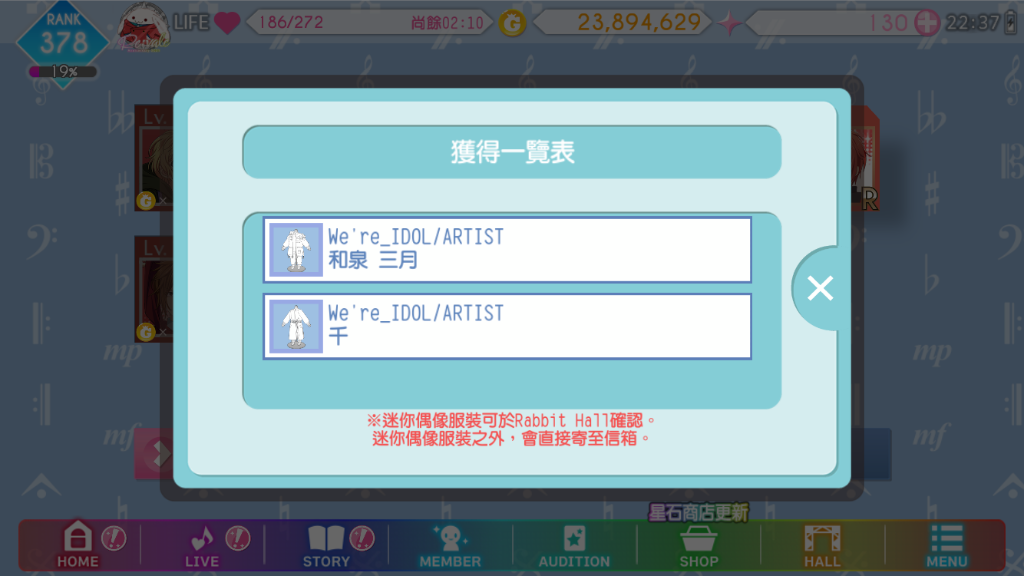Select the 千 costume thumbnail

click(296, 326)
